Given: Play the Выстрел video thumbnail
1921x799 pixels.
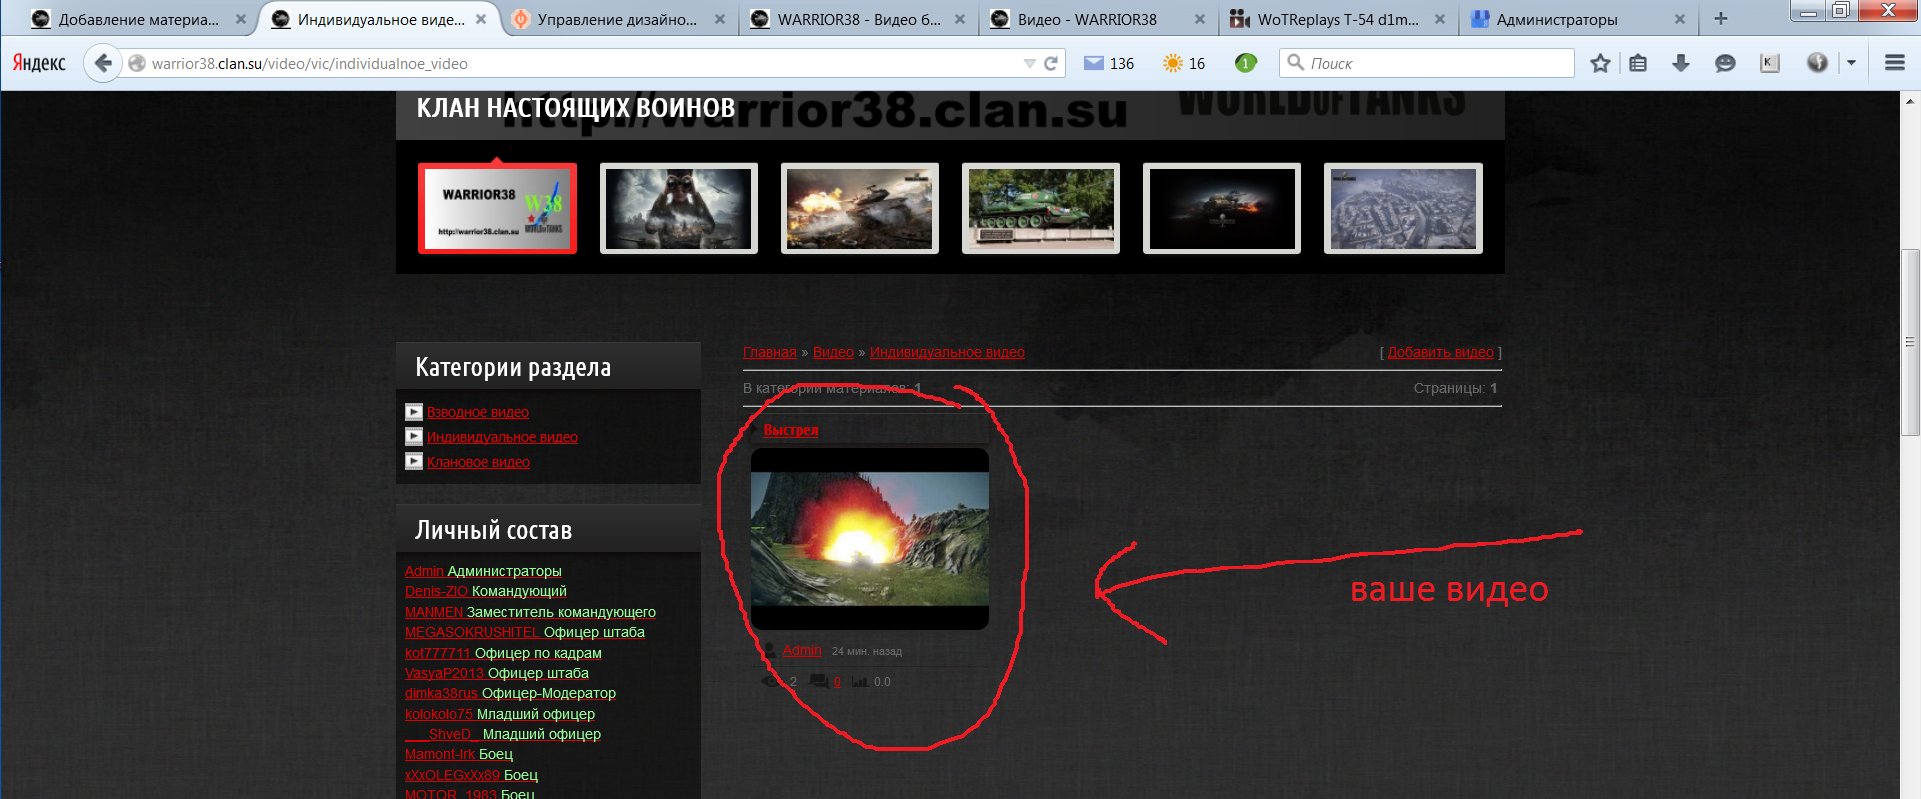Looking at the screenshot, I should [x=869, y=538].
